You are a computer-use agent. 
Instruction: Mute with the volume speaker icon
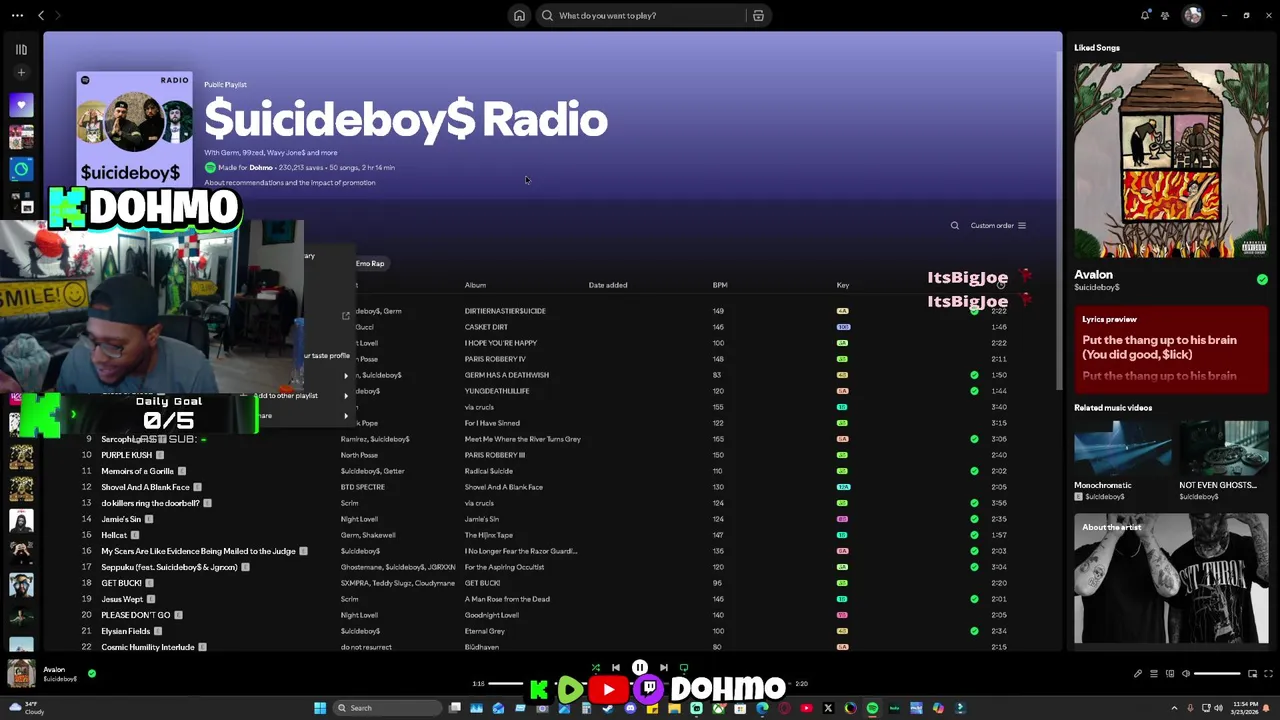coord(1185,673)
